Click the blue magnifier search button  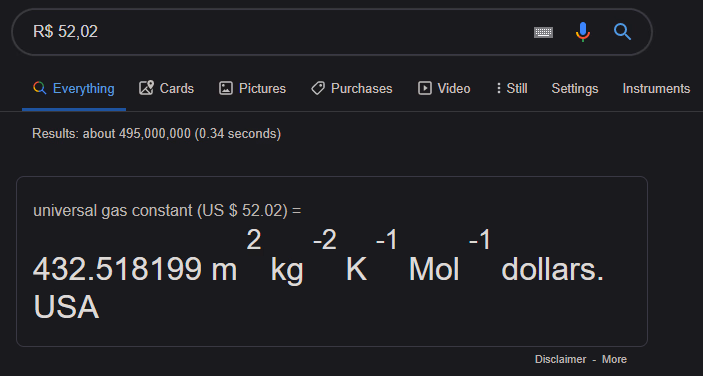pos(622,32)
